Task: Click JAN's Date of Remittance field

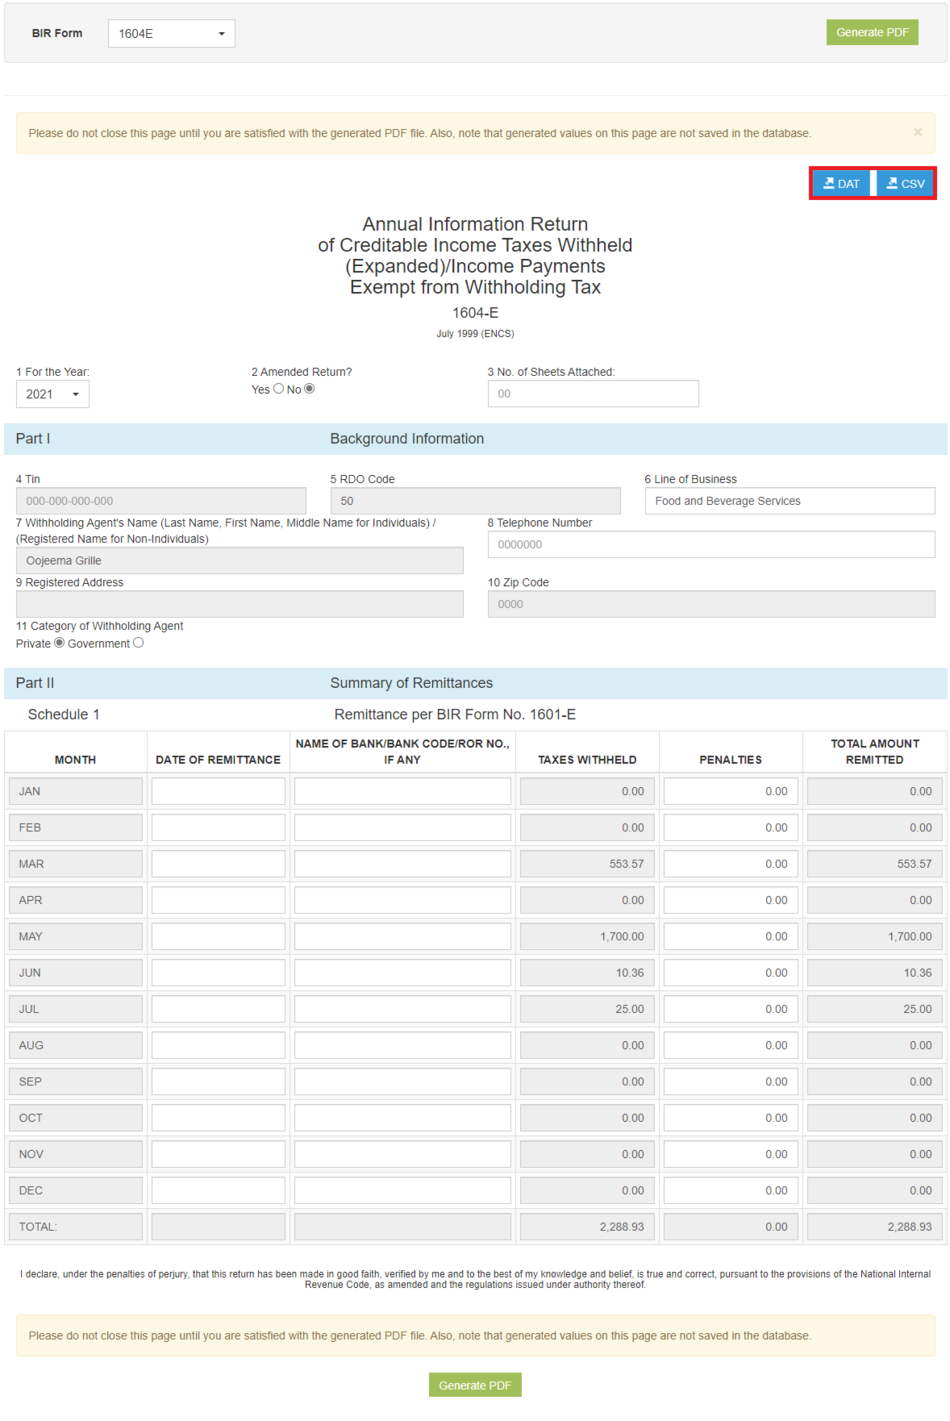Action: 217,790
